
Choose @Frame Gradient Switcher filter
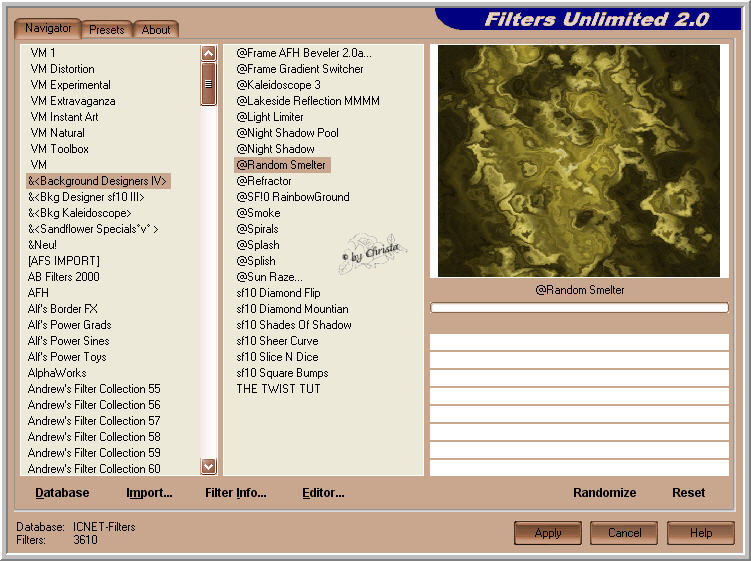click(300, 69)
